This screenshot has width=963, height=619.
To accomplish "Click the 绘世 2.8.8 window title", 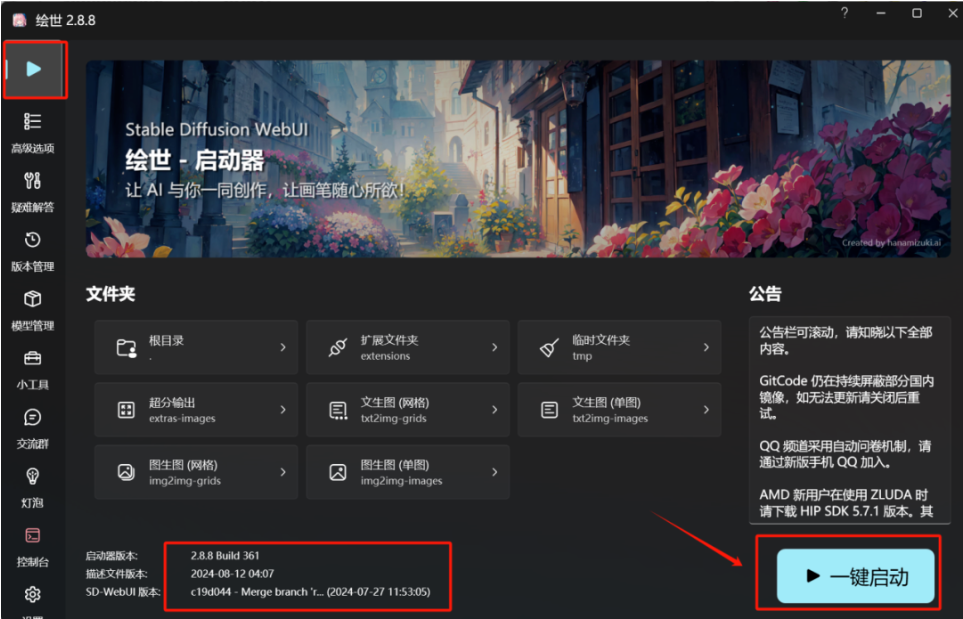I will click(66, 20).
